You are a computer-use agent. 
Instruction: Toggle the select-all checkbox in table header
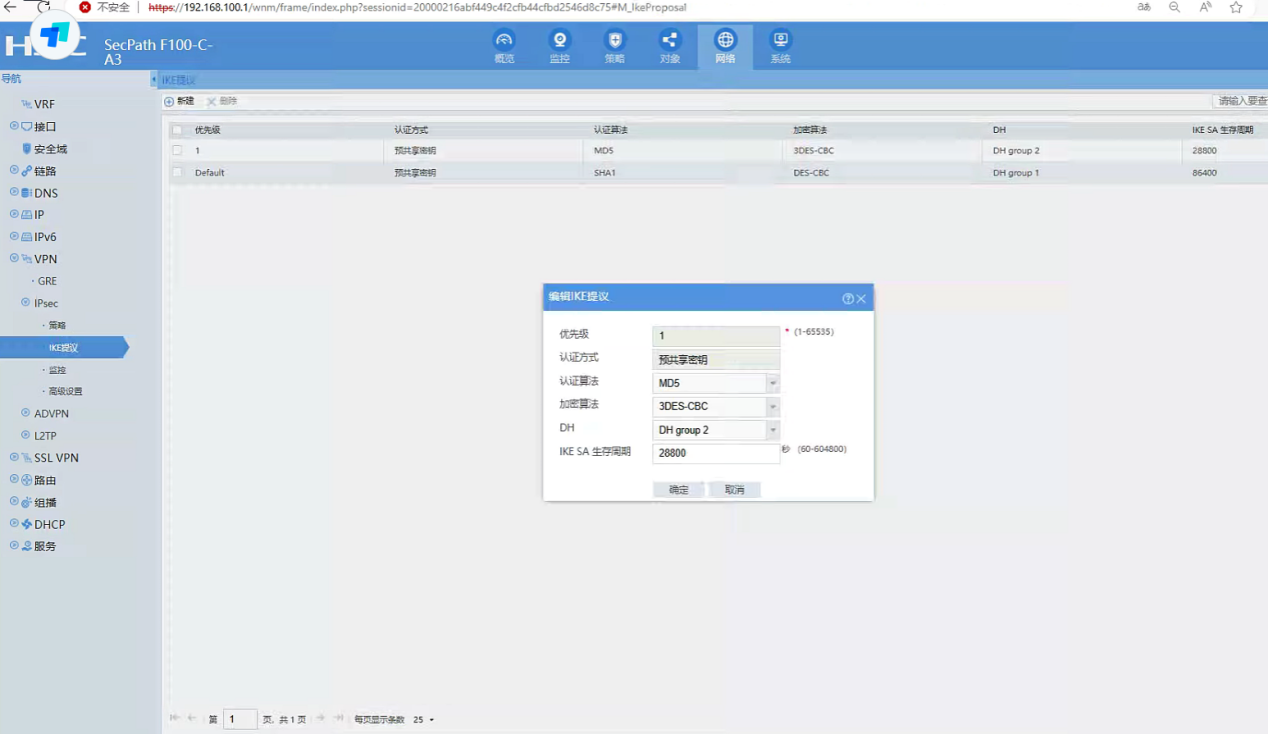pos(177,130)
